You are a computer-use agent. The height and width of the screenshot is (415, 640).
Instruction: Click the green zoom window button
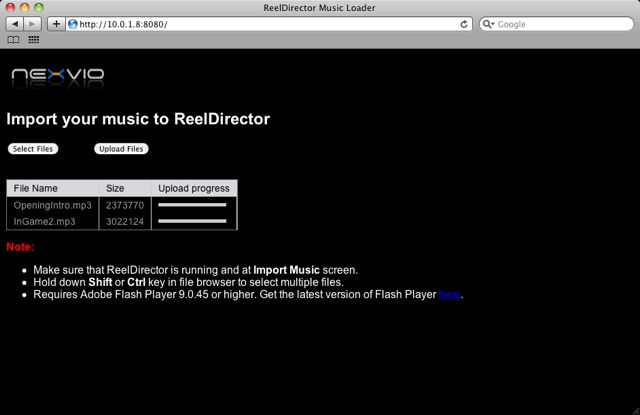[39, 7]
